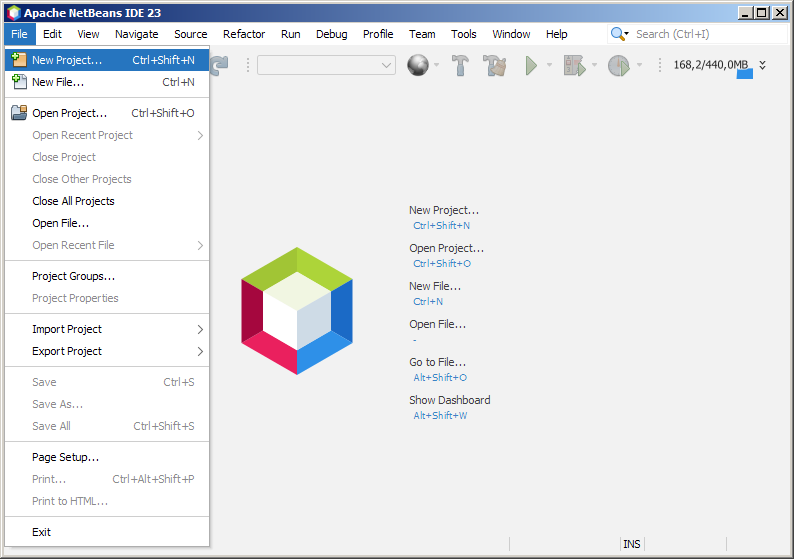Click the Go to File shortcut link

[x=437, y=362]
